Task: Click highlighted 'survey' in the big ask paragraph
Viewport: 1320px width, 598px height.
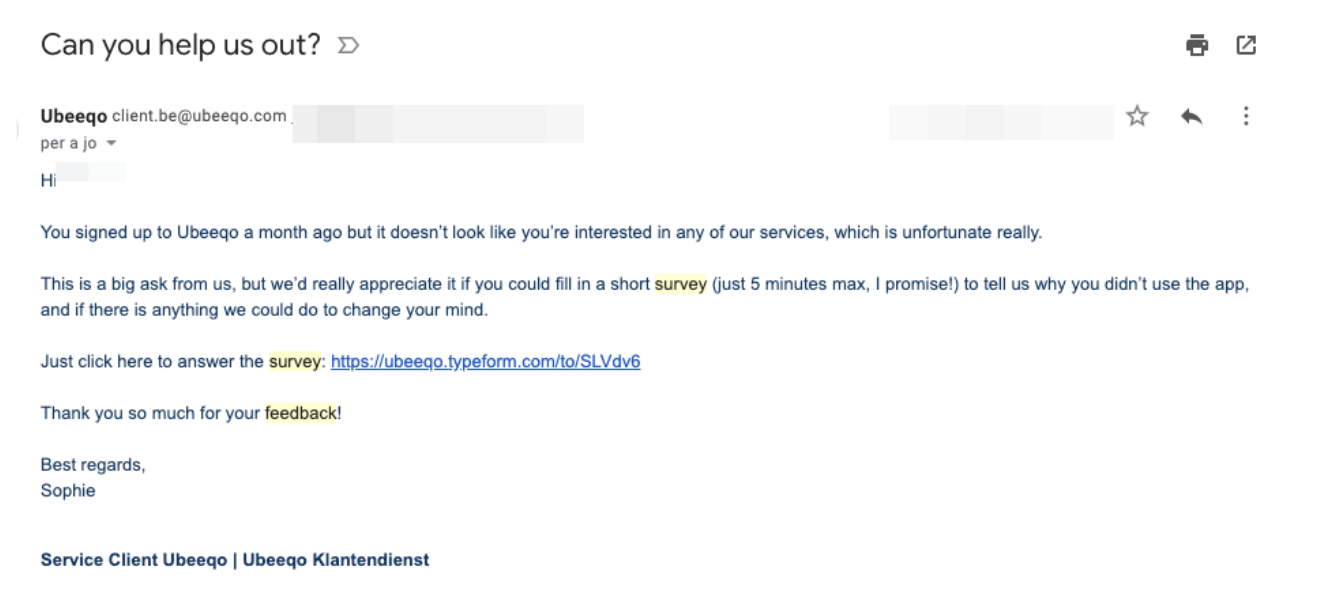Action: coord(680,284)
